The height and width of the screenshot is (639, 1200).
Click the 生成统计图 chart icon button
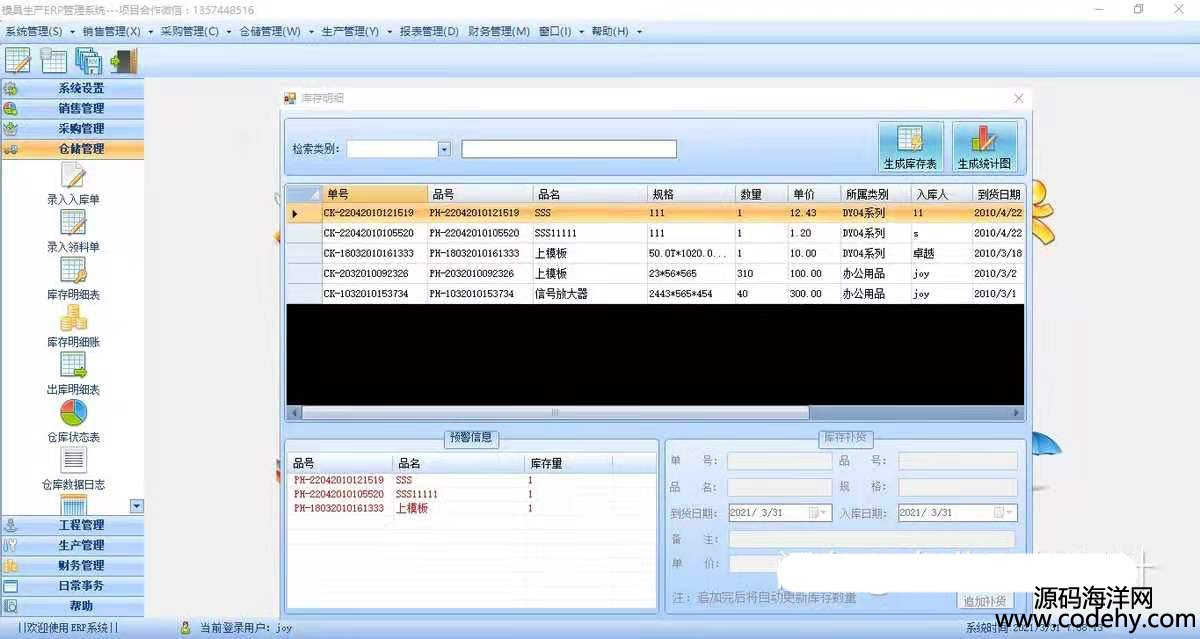click(x=984, y=147)
